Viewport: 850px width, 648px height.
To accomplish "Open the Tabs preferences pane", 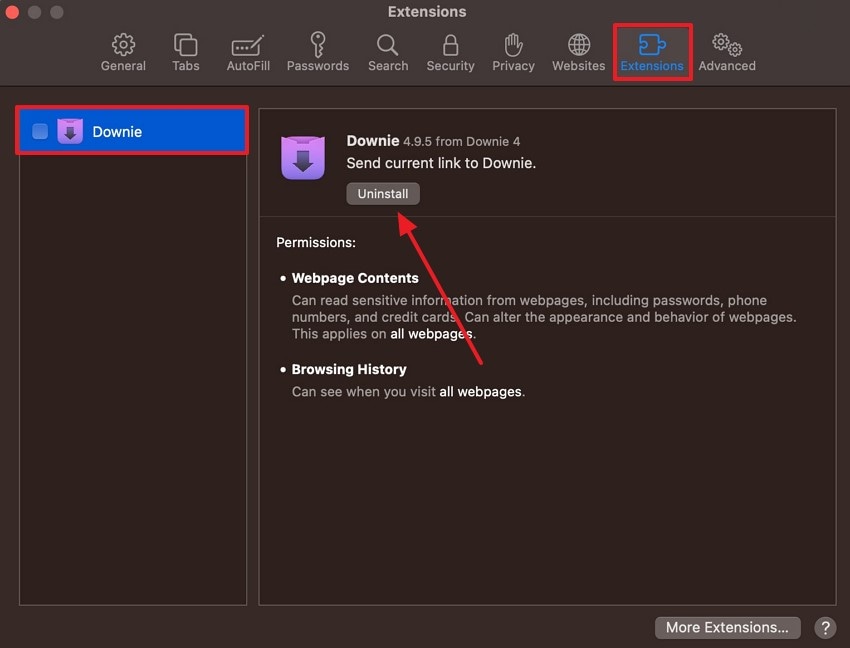I will click(185, 52).
